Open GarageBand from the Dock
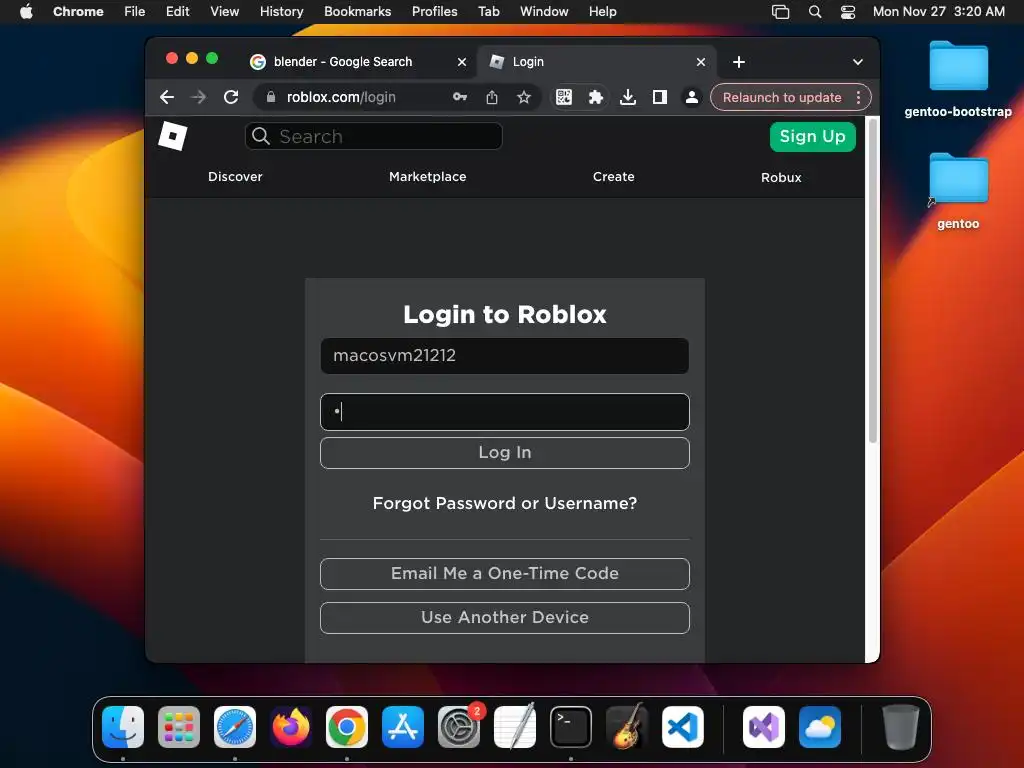 click(x=627, y=727)
